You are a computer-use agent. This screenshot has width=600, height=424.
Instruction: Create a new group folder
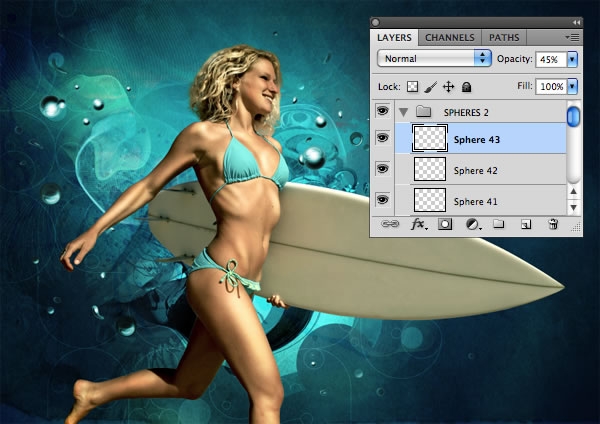point(498,224)
